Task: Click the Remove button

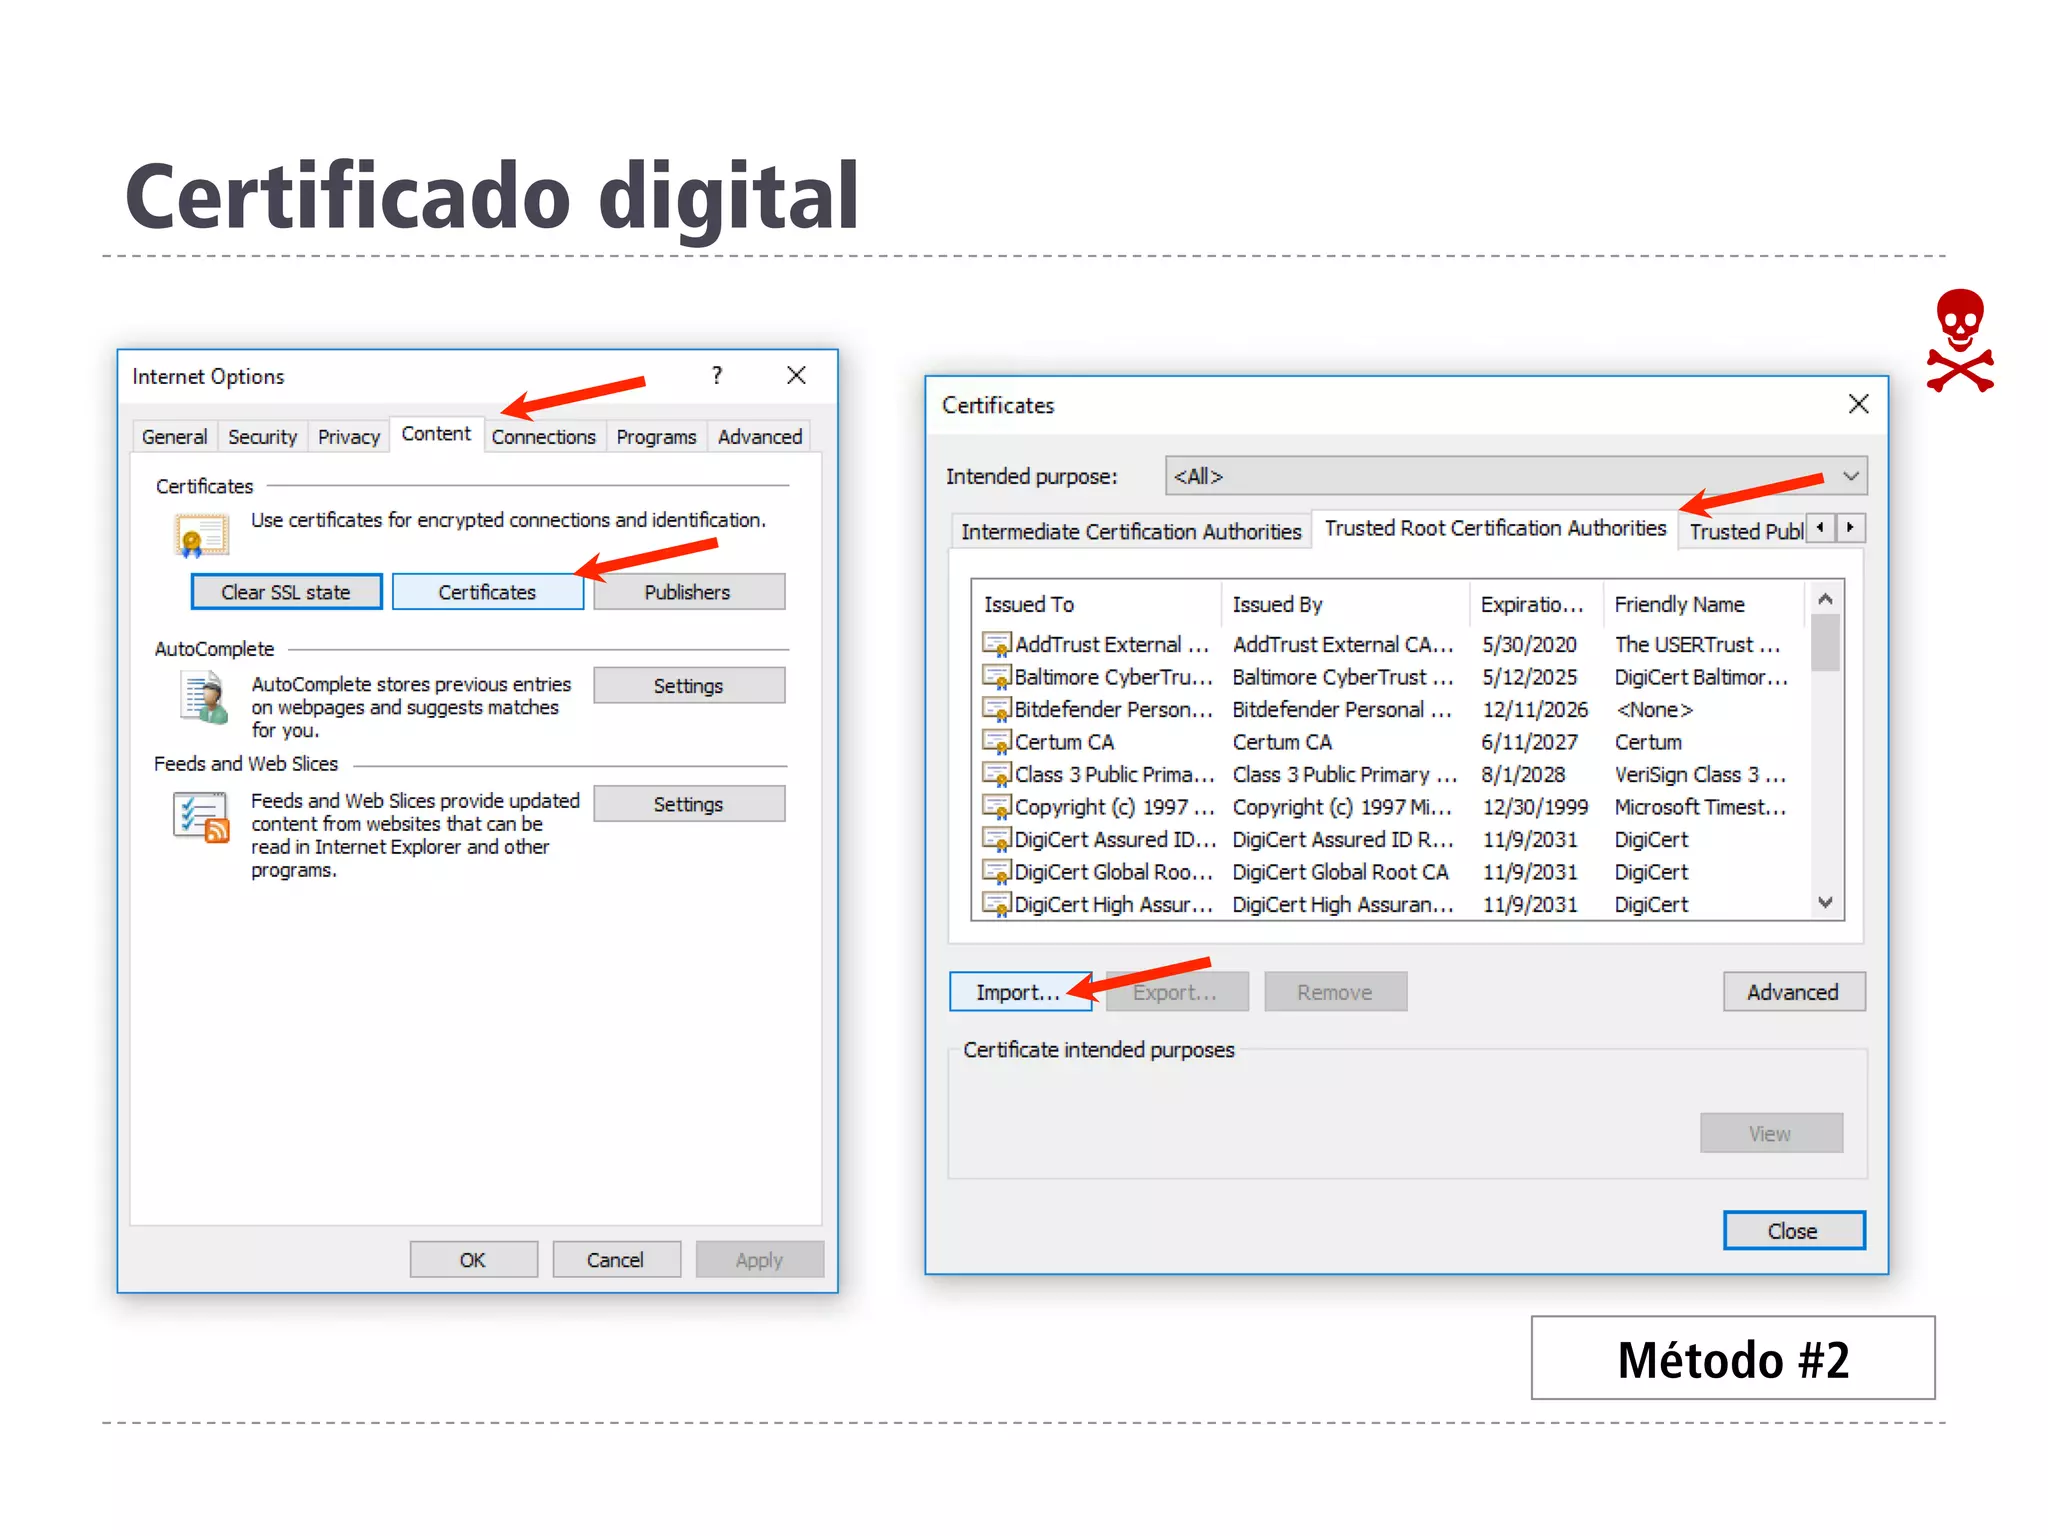Action: point(1335,992)
